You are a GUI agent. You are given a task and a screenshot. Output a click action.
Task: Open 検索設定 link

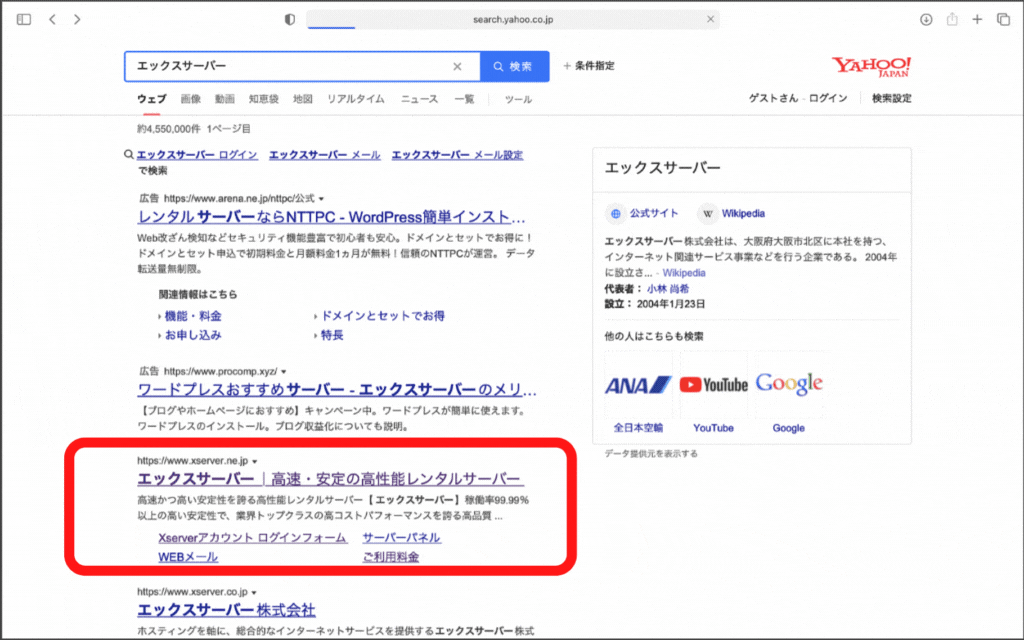(x=891, y=99)
